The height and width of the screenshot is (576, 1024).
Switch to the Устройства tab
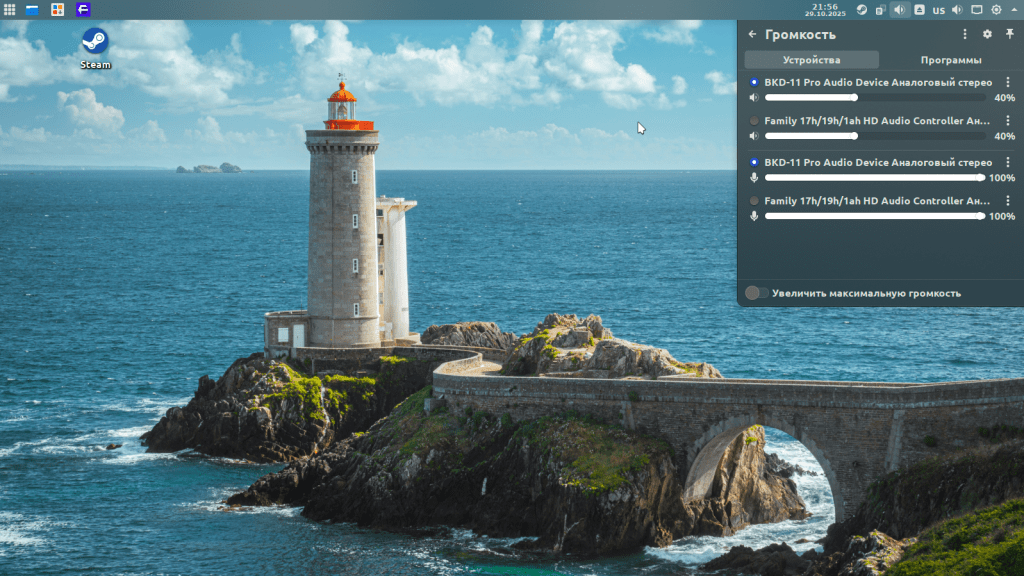coord(811,60)
